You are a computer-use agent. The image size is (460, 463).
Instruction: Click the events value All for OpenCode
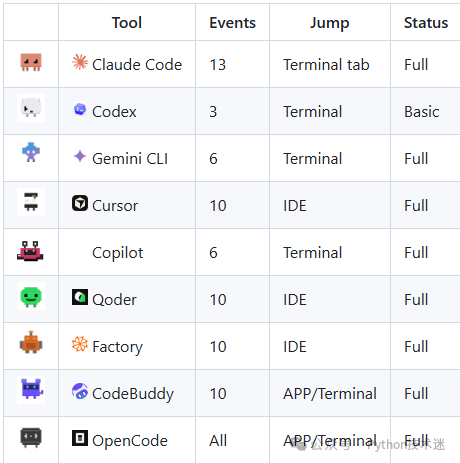tap(218, 441)
